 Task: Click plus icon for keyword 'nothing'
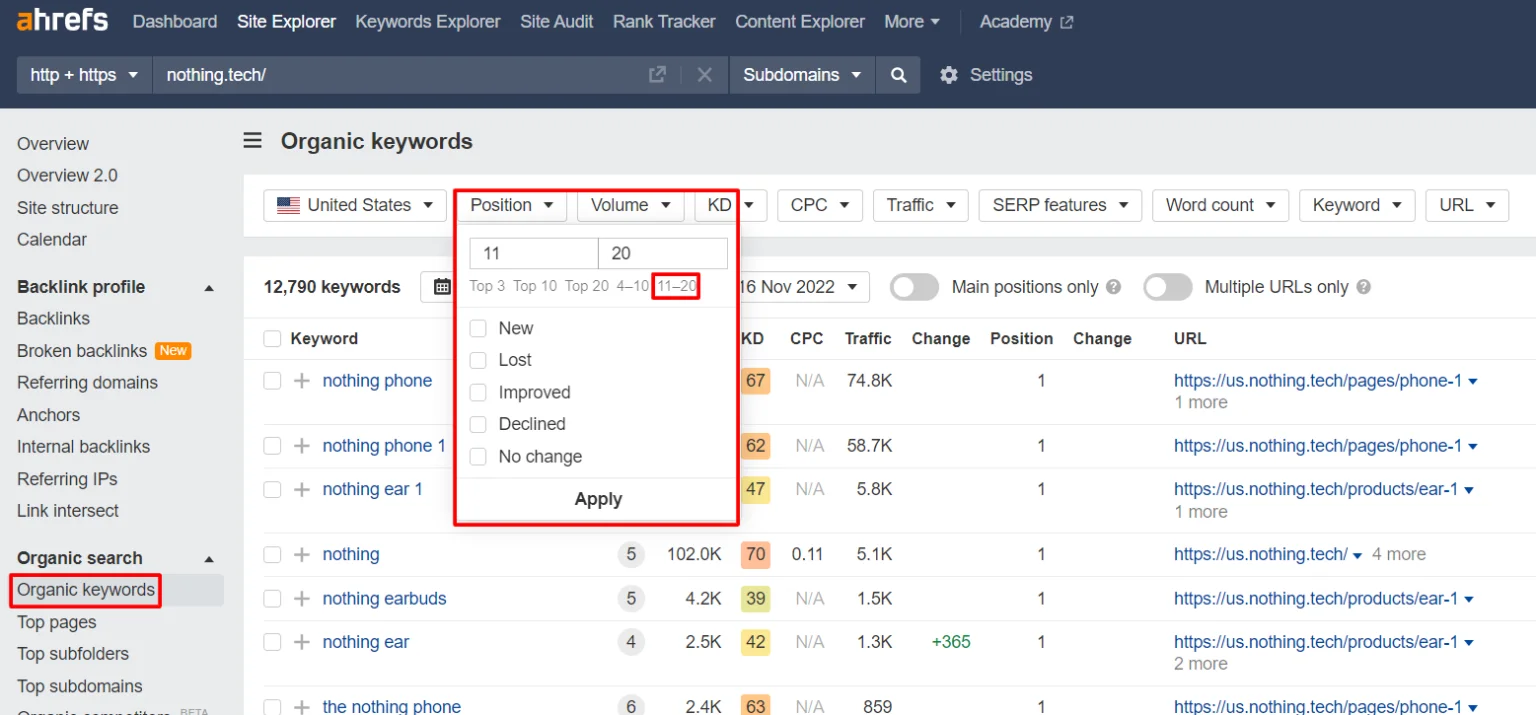[302, 554]
